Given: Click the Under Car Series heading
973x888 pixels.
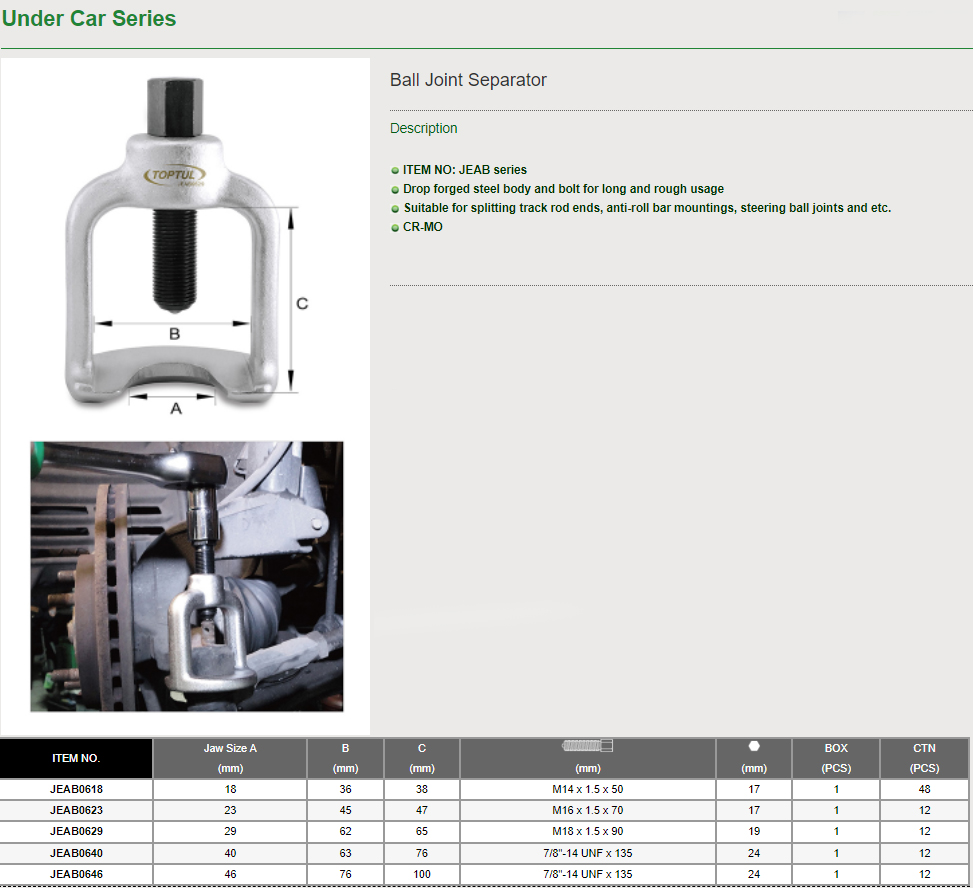Looking at the screenshot, I should coord(89,19).
